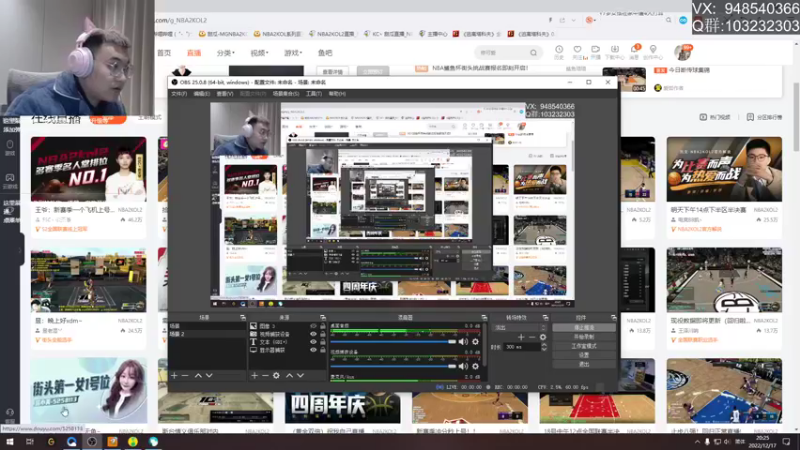Open video capture device audio gear in mixer
This screenshot has height=450, width=800.
[x=476, y=366]
